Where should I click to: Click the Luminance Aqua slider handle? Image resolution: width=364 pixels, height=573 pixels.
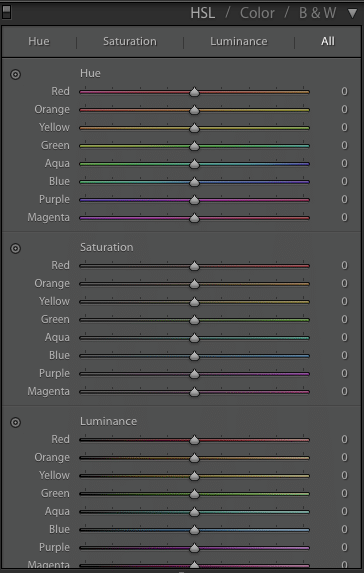click(x=194, y=512)
